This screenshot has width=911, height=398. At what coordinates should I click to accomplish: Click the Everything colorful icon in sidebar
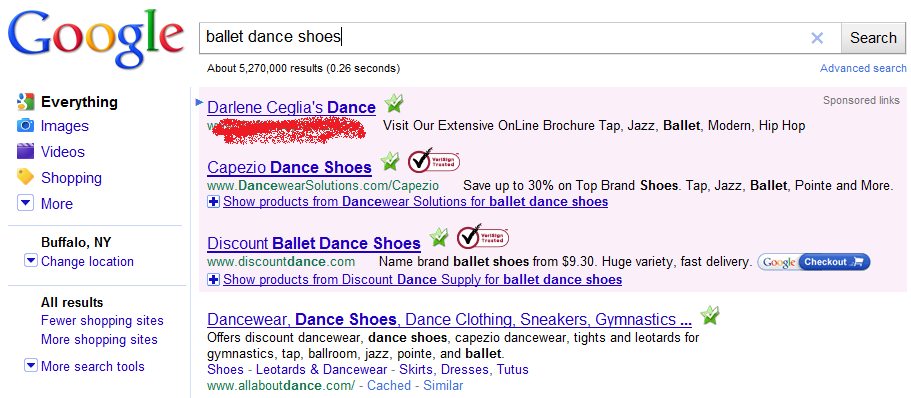pyautogui.click(x=25, y=102)
